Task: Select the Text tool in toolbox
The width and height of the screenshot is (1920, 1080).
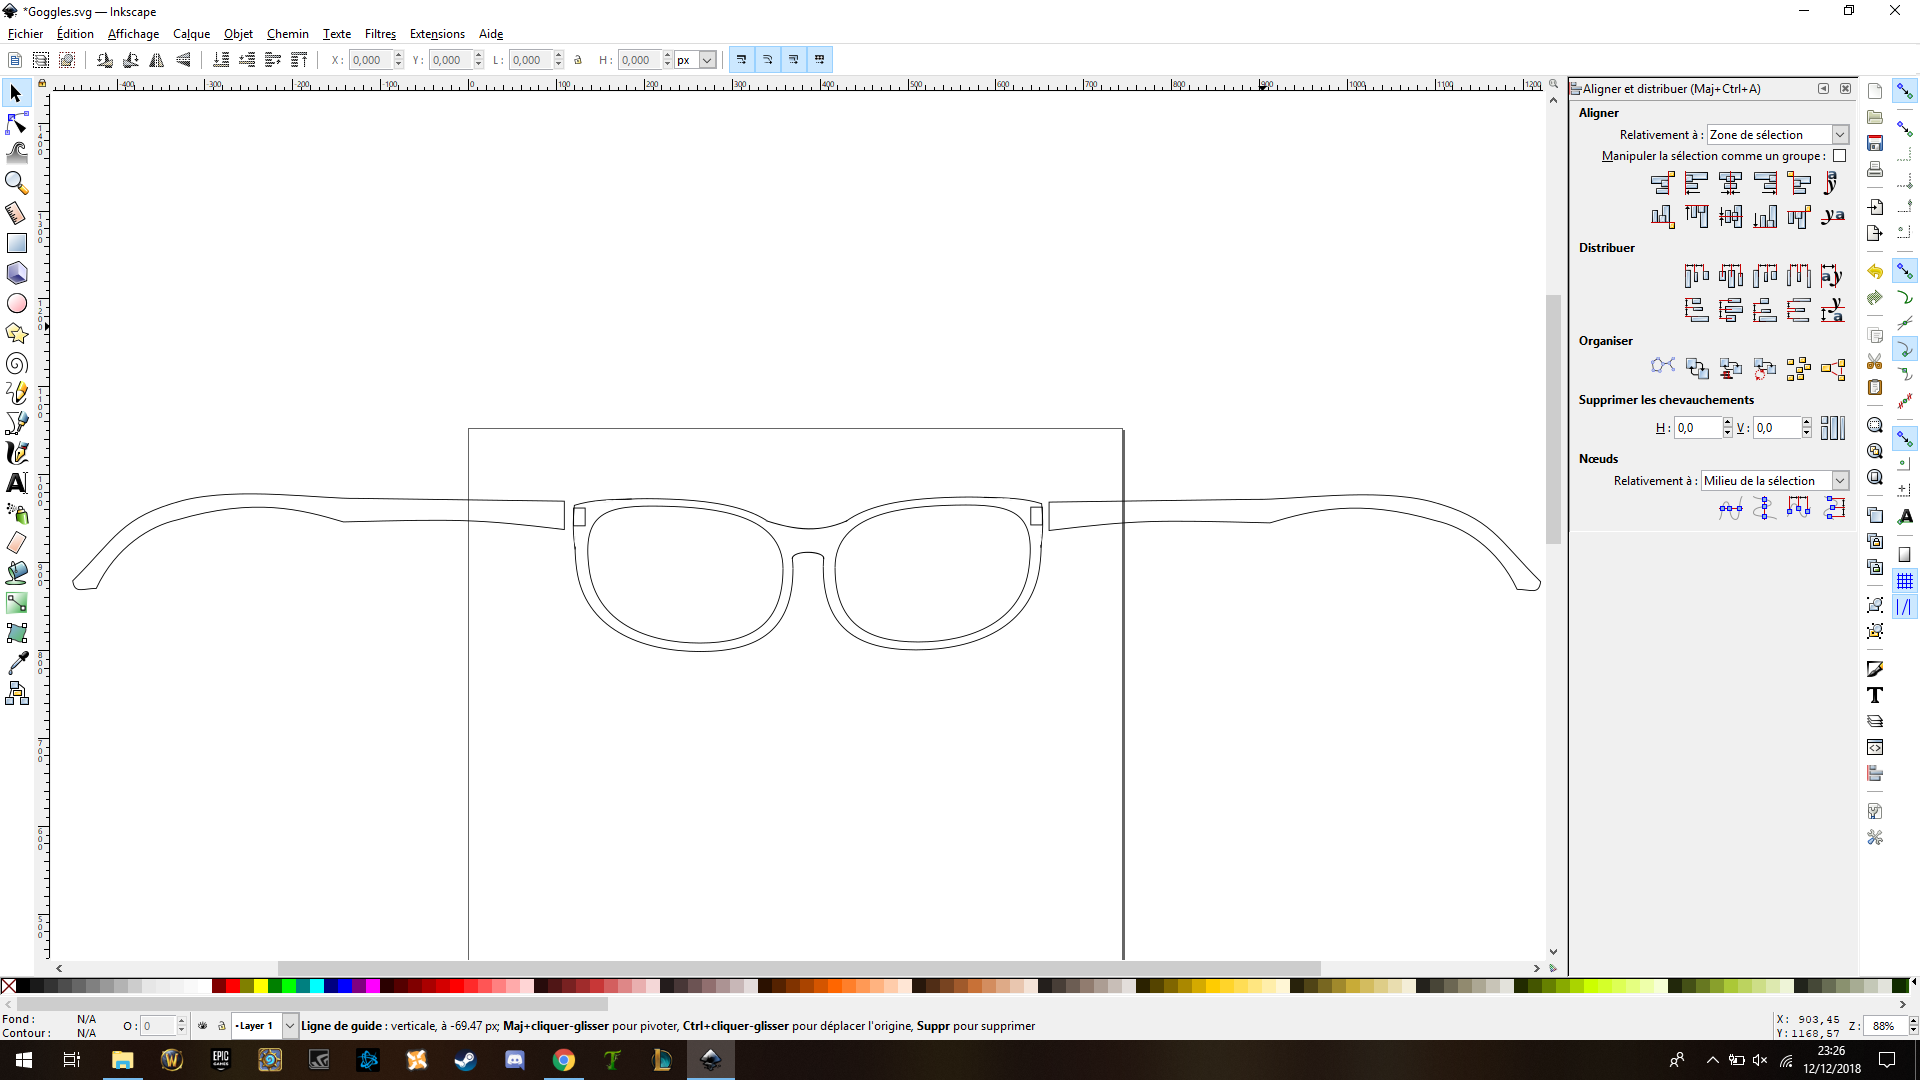Action: [x=16, y=483]
